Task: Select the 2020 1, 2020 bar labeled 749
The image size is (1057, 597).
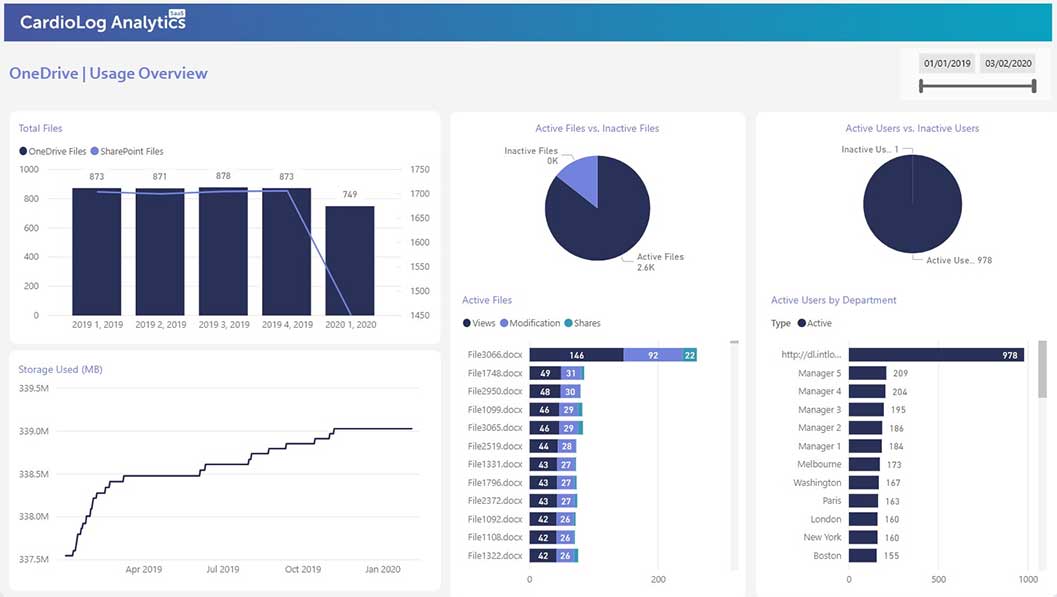Action: (x=350, y=261)
